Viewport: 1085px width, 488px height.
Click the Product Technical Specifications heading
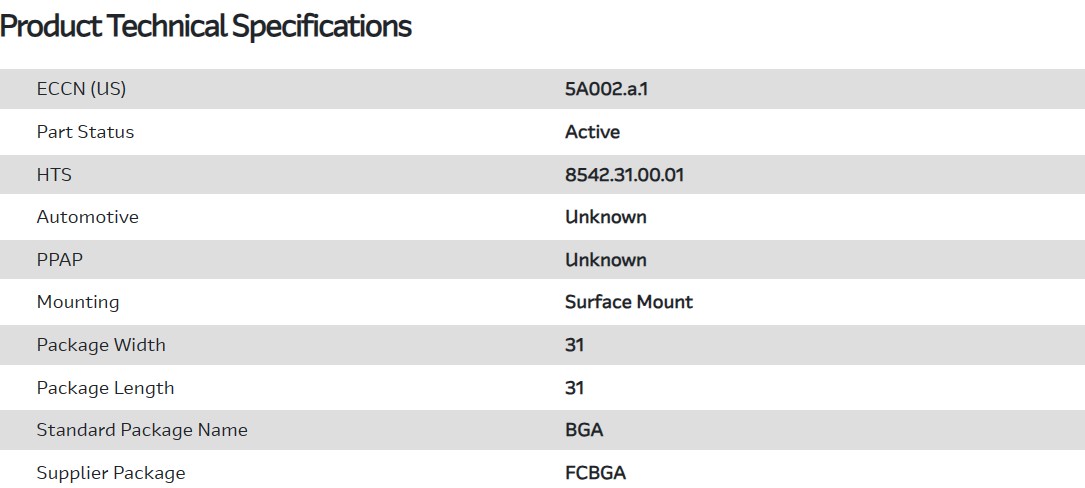coord(206,26)
